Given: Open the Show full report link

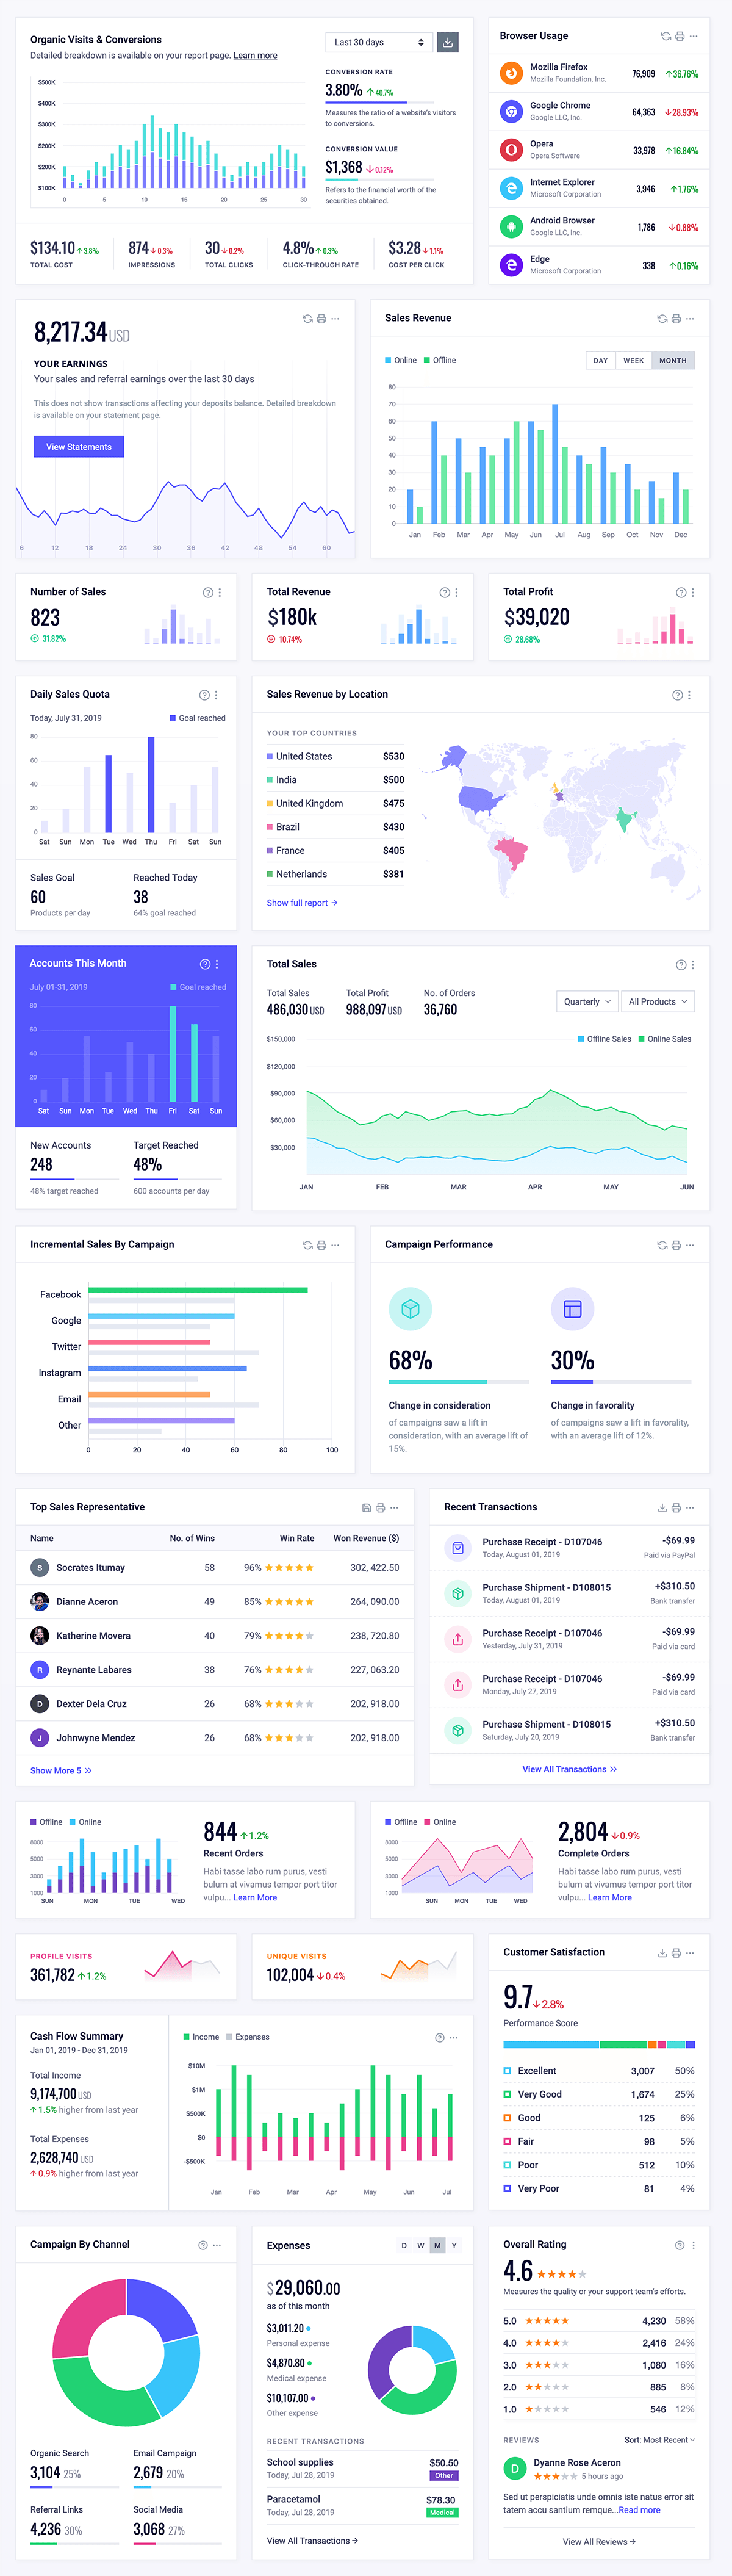Looking at the screenshot, I should pyautogui.click(x=302, y=903).
